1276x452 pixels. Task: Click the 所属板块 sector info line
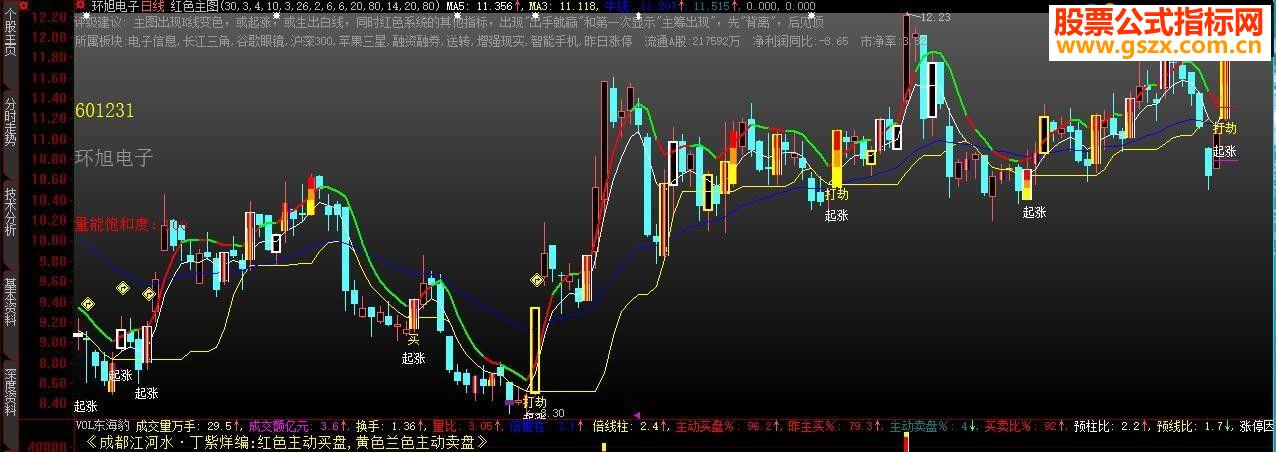click(353, 41)
